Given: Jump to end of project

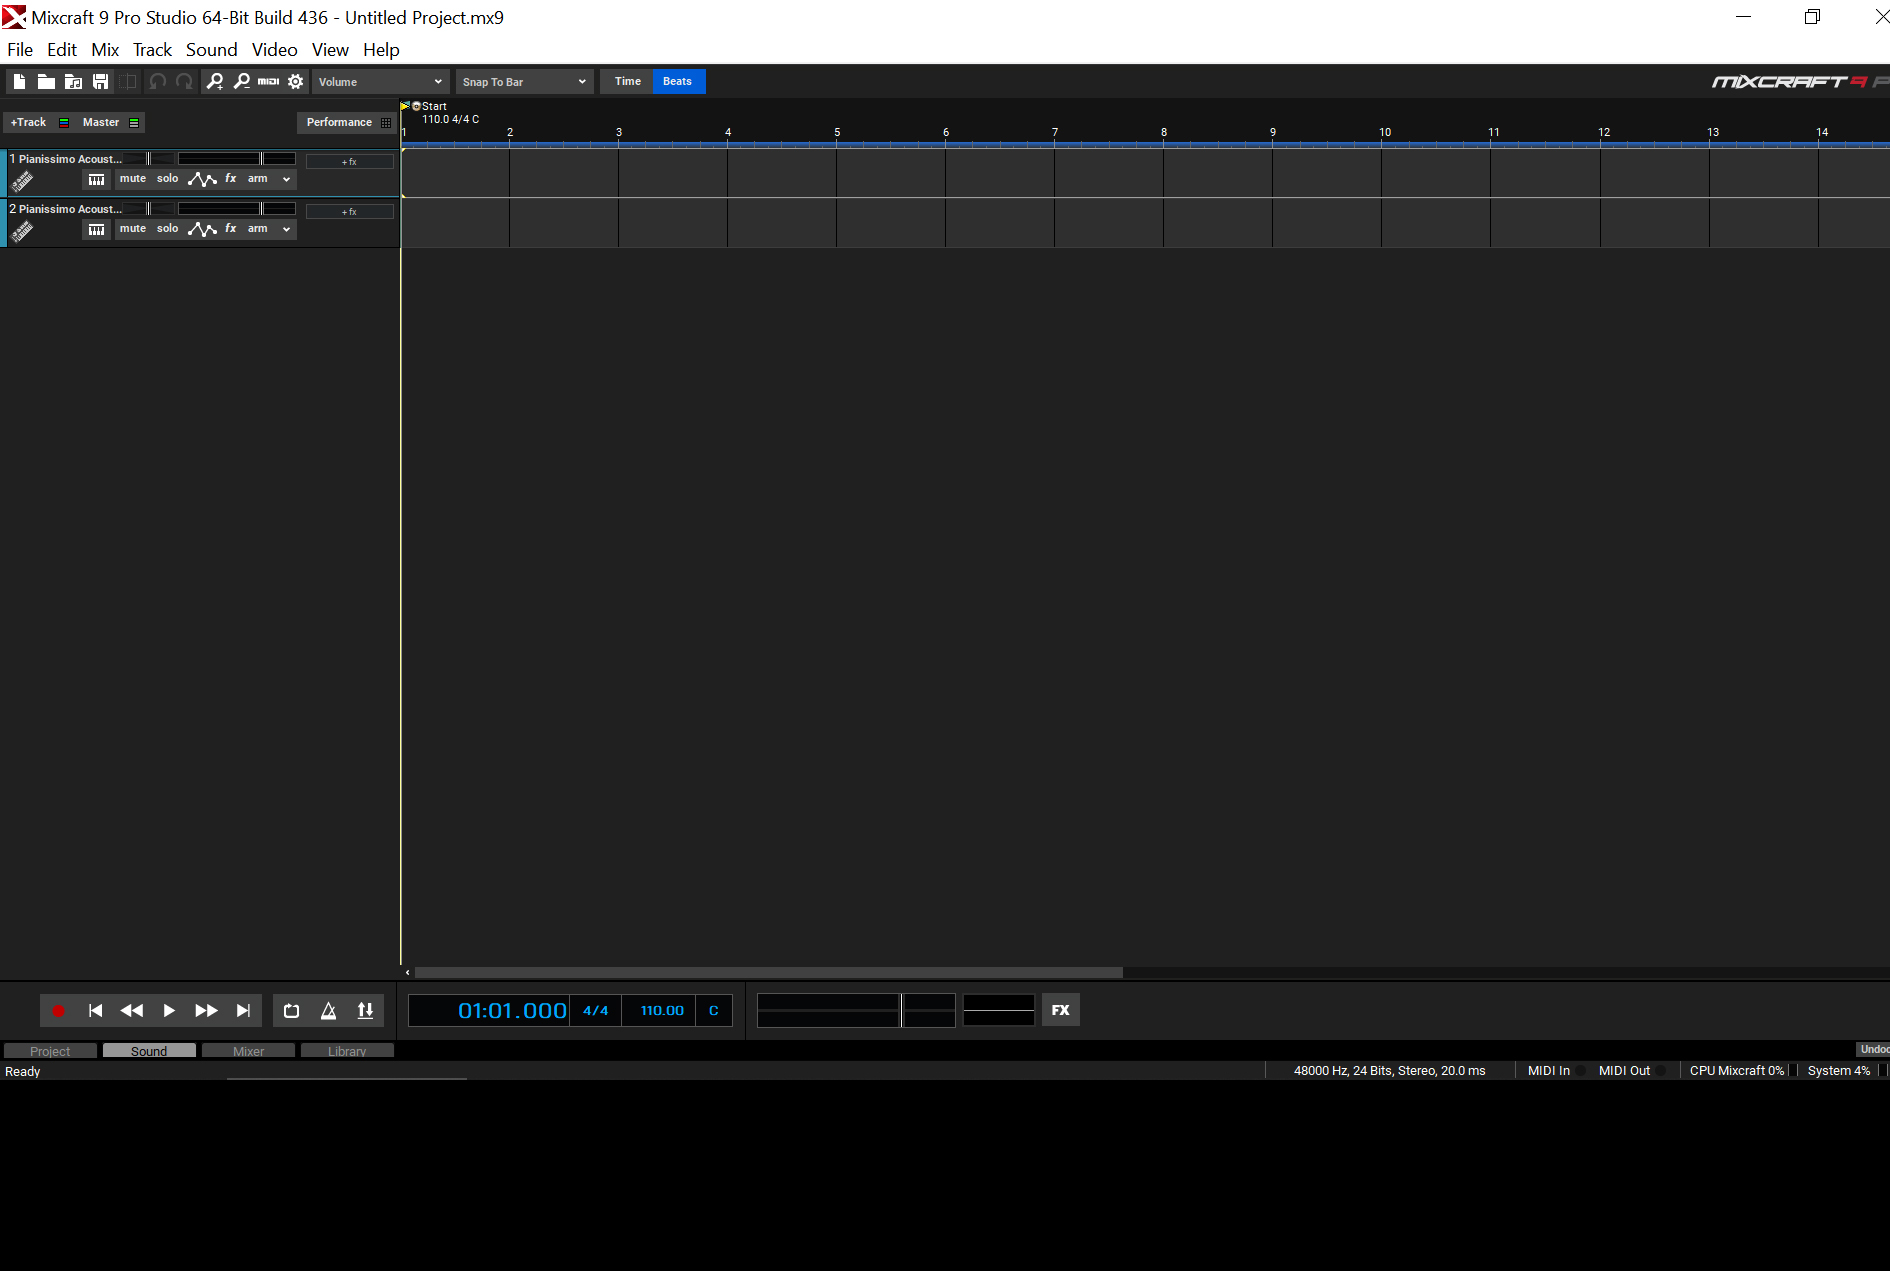Looking at the screenshot, I should point(243,1011).
